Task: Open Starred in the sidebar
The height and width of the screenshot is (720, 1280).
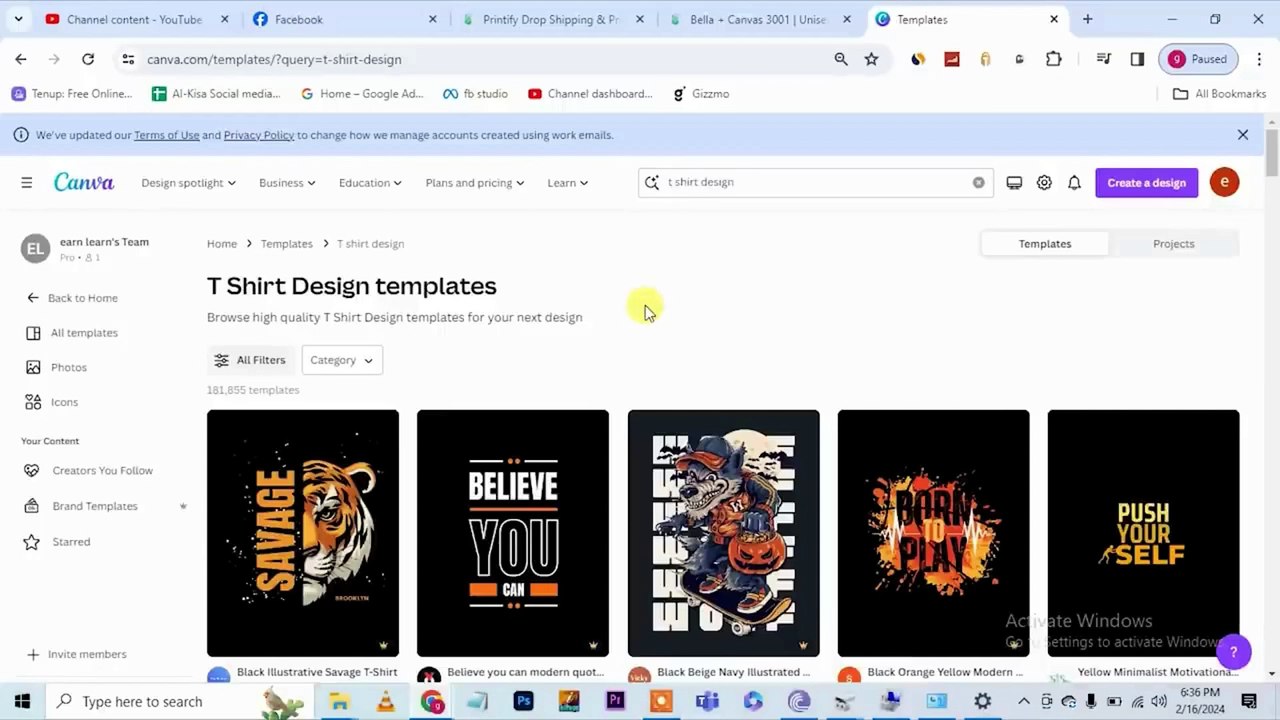Action: [58, 542]
